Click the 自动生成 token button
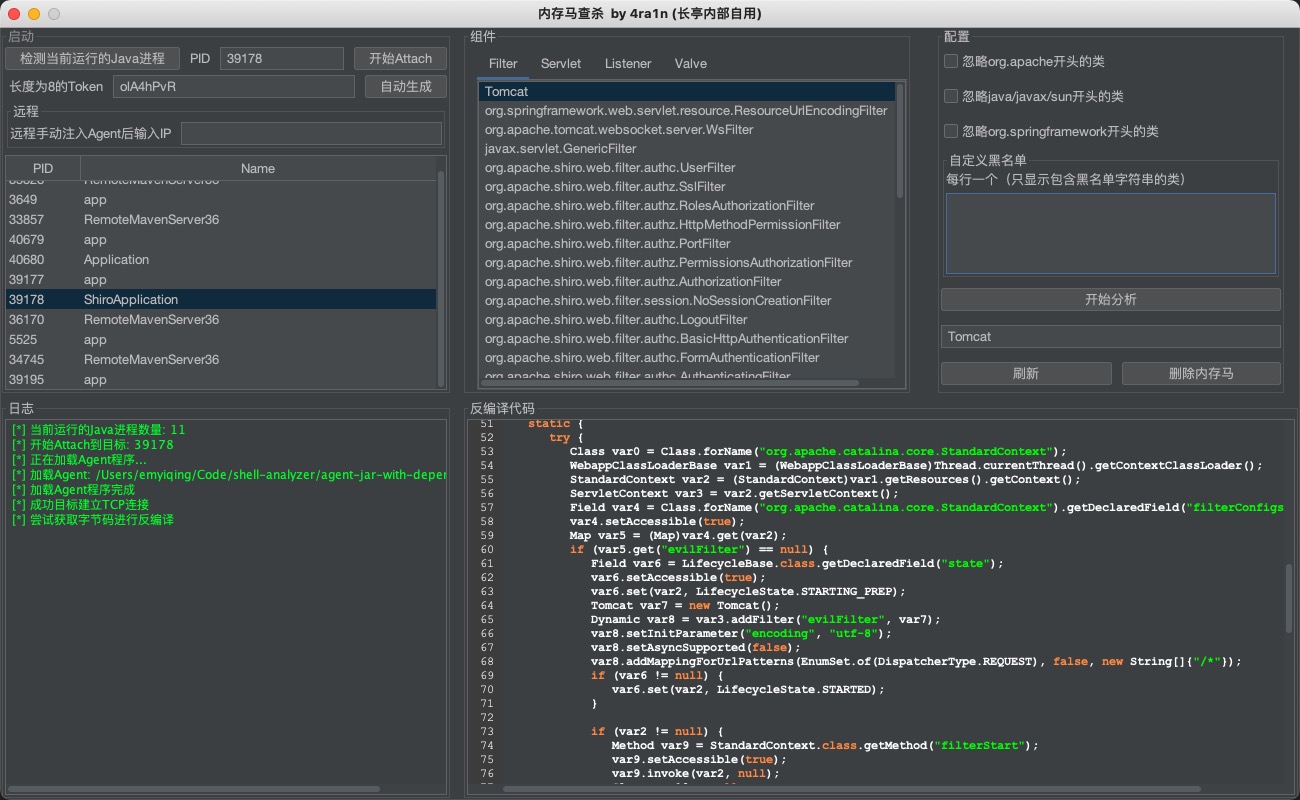This screenshot has width=1300, height=800. [x=406, y=86]
